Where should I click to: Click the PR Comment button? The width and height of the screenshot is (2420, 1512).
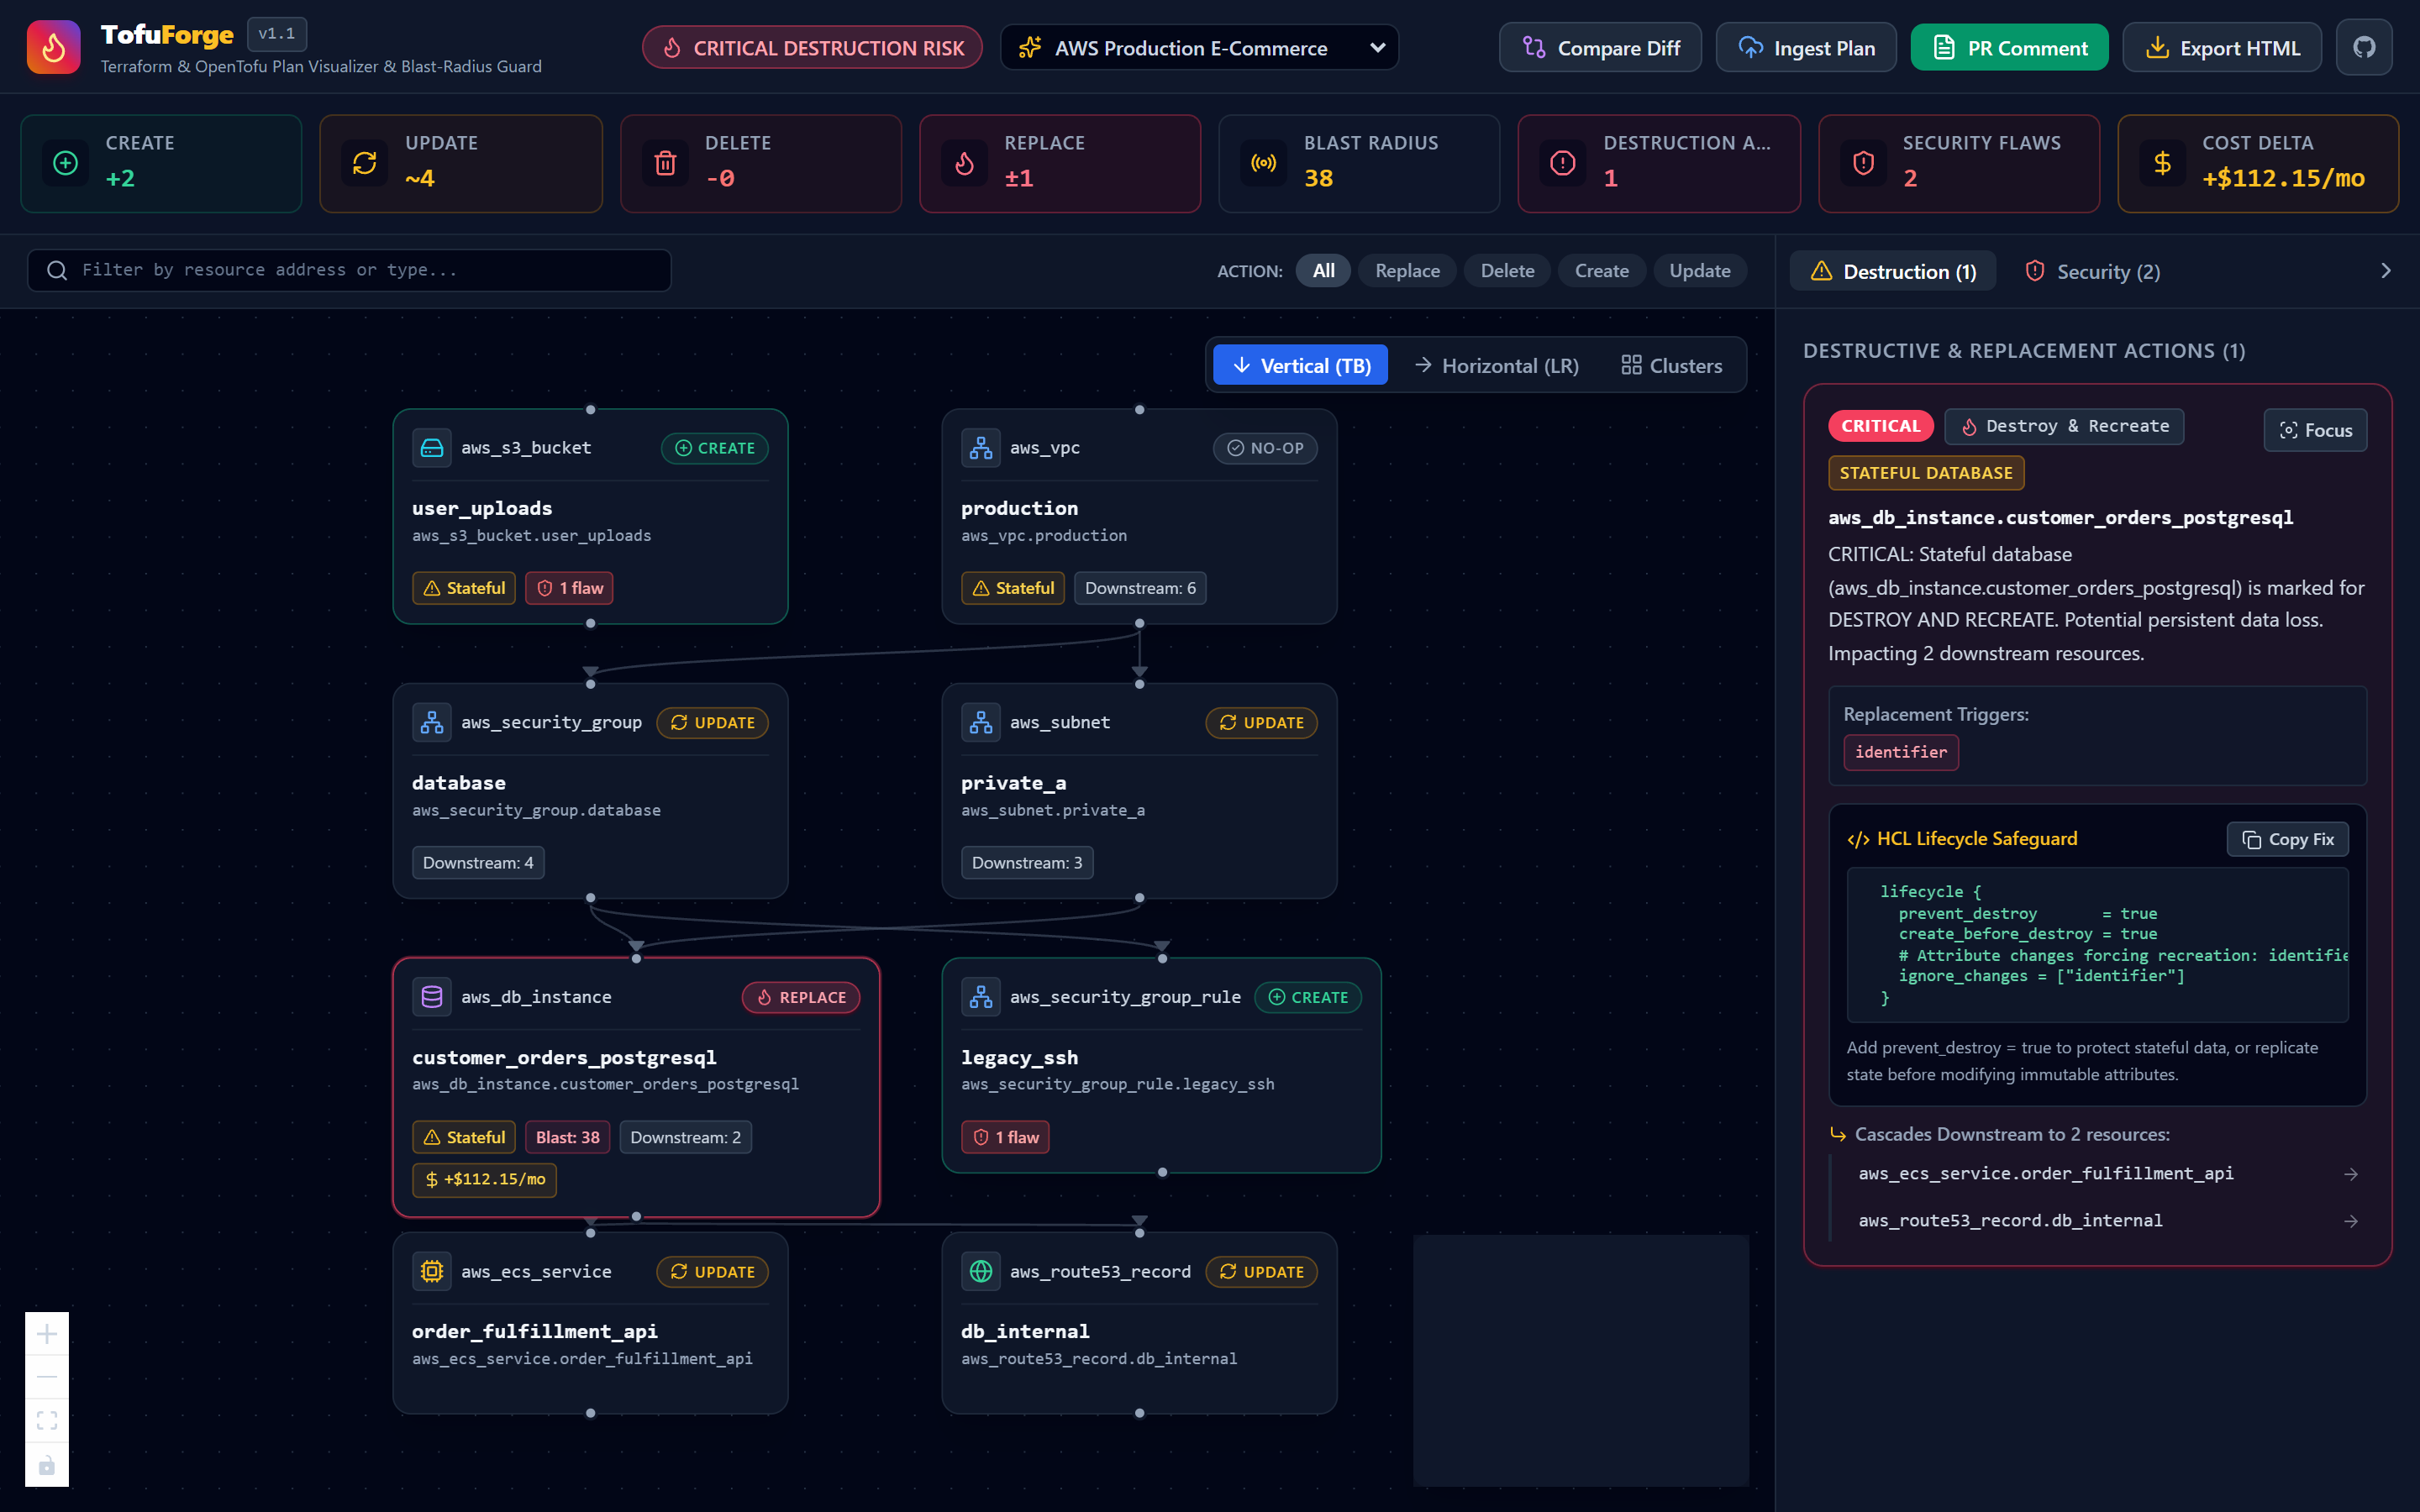click(x=2009, y=48)
